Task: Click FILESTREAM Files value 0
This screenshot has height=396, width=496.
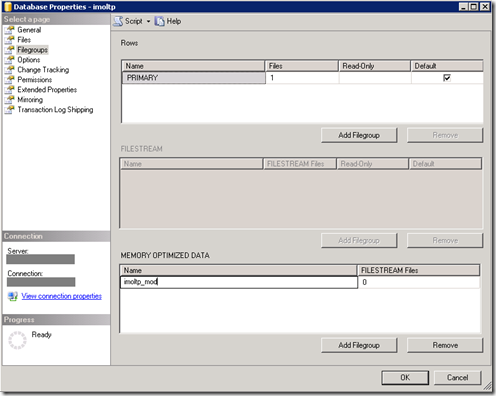Action: [x=419, y=282]
